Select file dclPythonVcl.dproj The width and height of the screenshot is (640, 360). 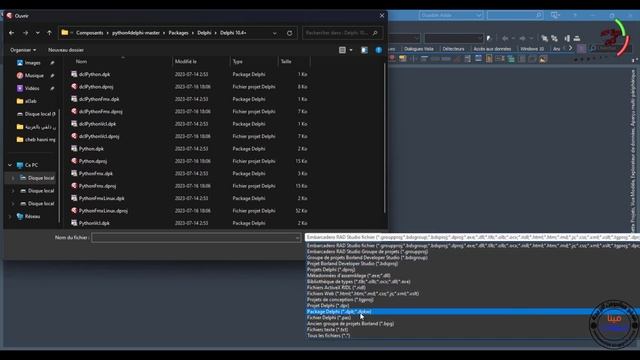point(99,136)
